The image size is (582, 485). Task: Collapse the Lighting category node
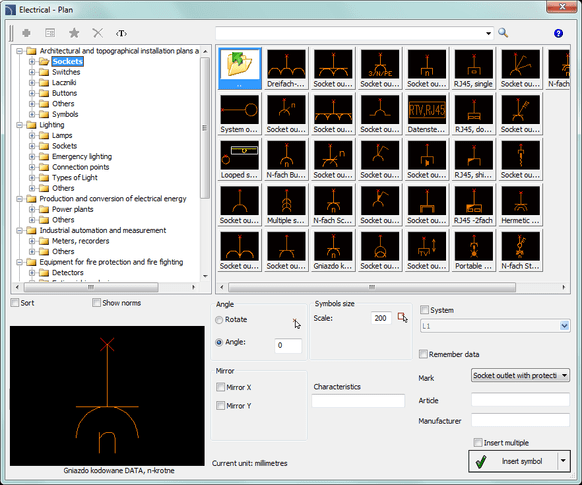(20, 125)
